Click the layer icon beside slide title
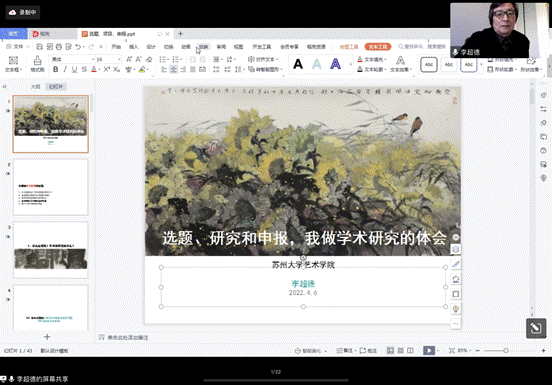552x385 pixels. click(456, 249)
